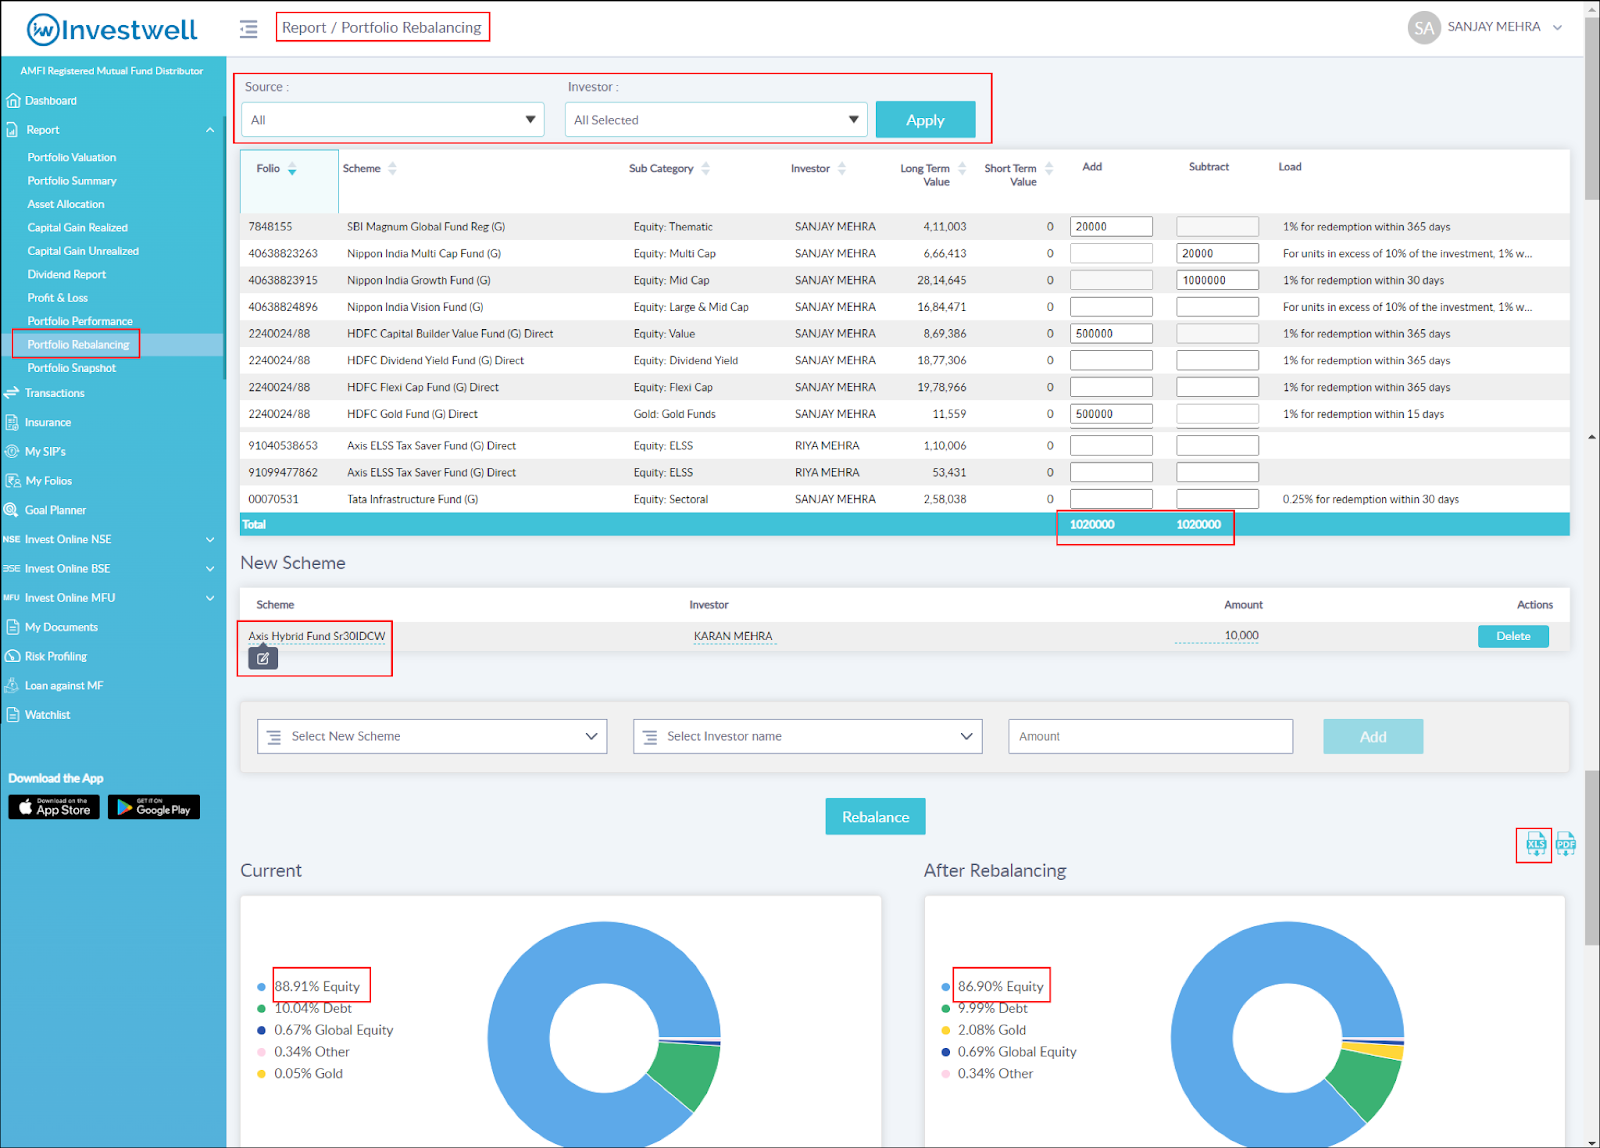Click the Report document icon in sidebar
The width and height of the screenshot is (1600, 1148).
12,130
